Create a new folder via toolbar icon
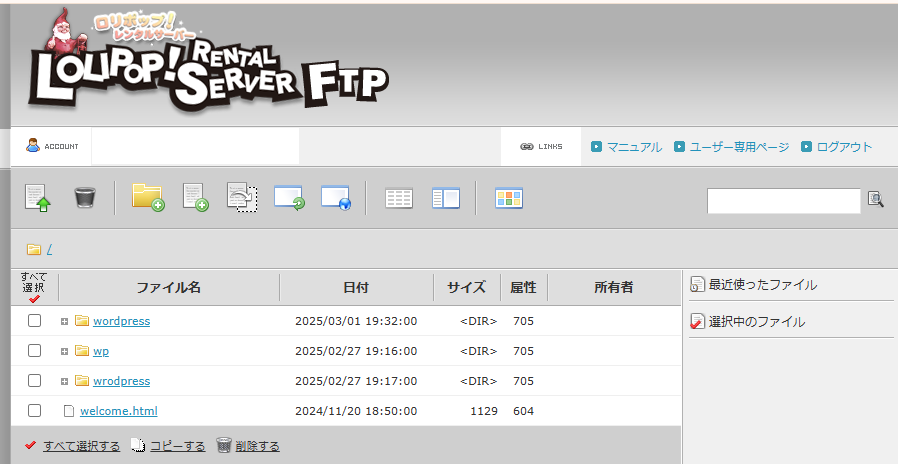The height and width of the screenshot is (464, 898). pyautogui.click(x=147, y=197)
